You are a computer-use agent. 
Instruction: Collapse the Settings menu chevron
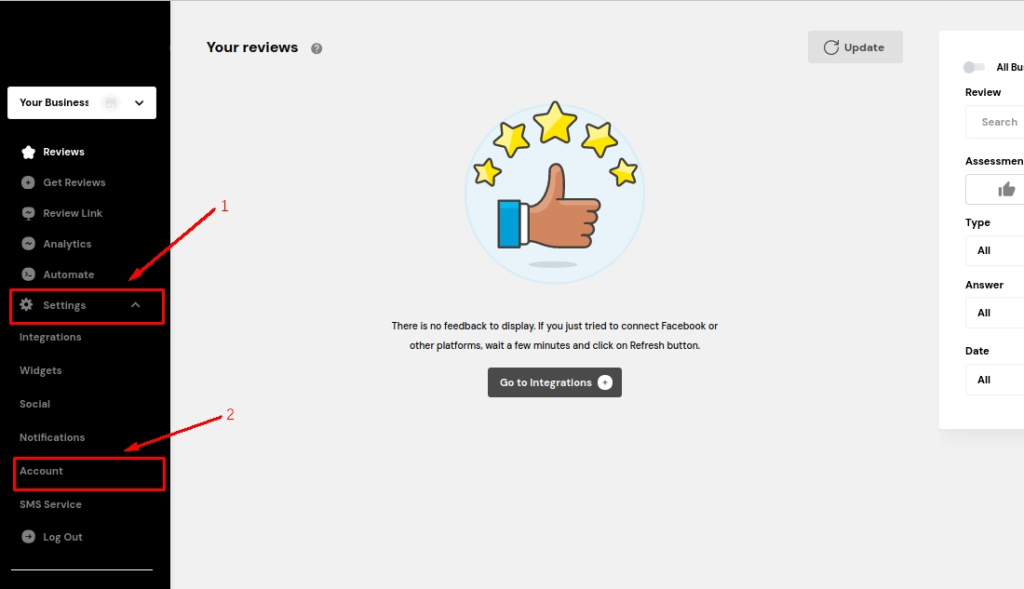coord(136,305)
